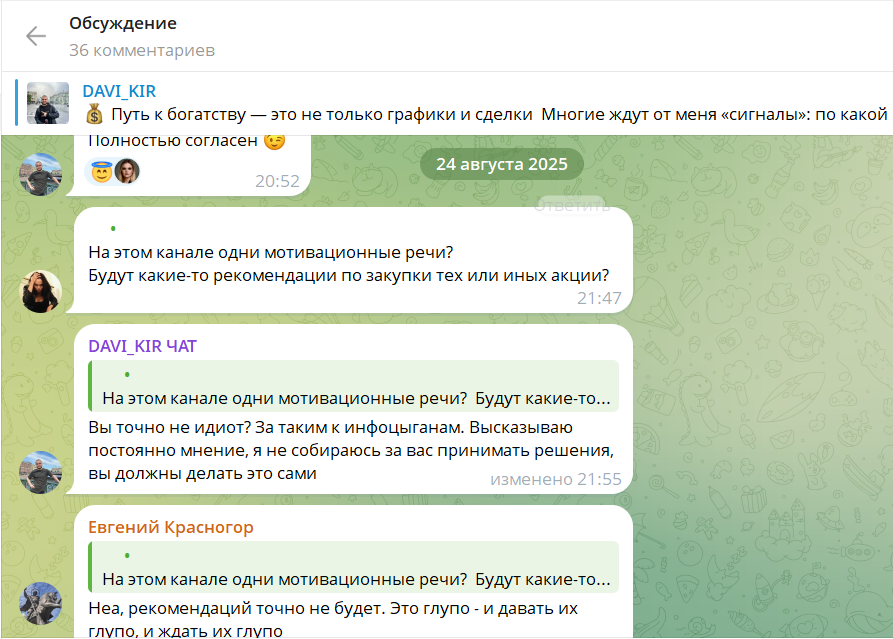Click the halo emoji reaction
The height and width of the screenshot is (639, 893).
(102, 171)
